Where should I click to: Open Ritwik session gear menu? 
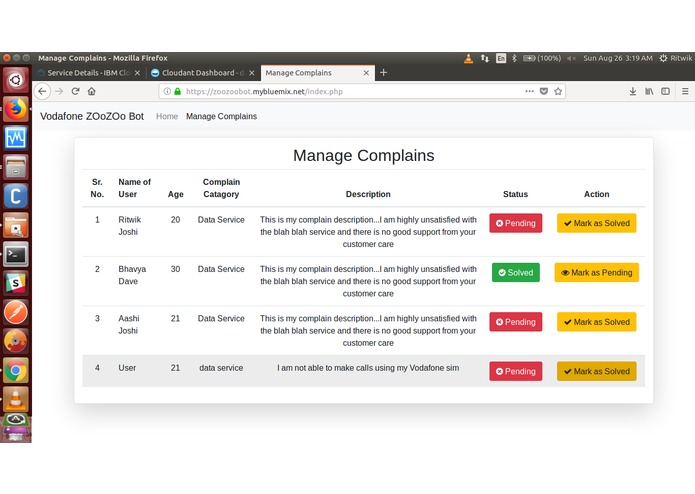[x=675, y=58]
